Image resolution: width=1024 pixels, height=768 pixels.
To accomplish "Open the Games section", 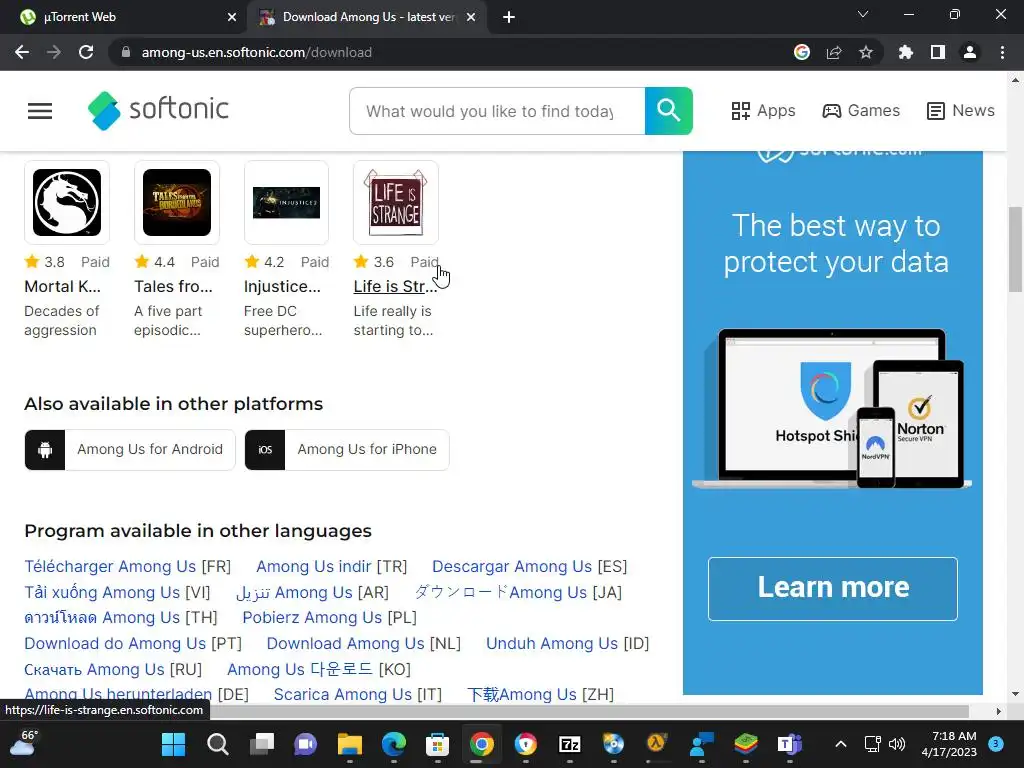I will click(x=861, y=111).
